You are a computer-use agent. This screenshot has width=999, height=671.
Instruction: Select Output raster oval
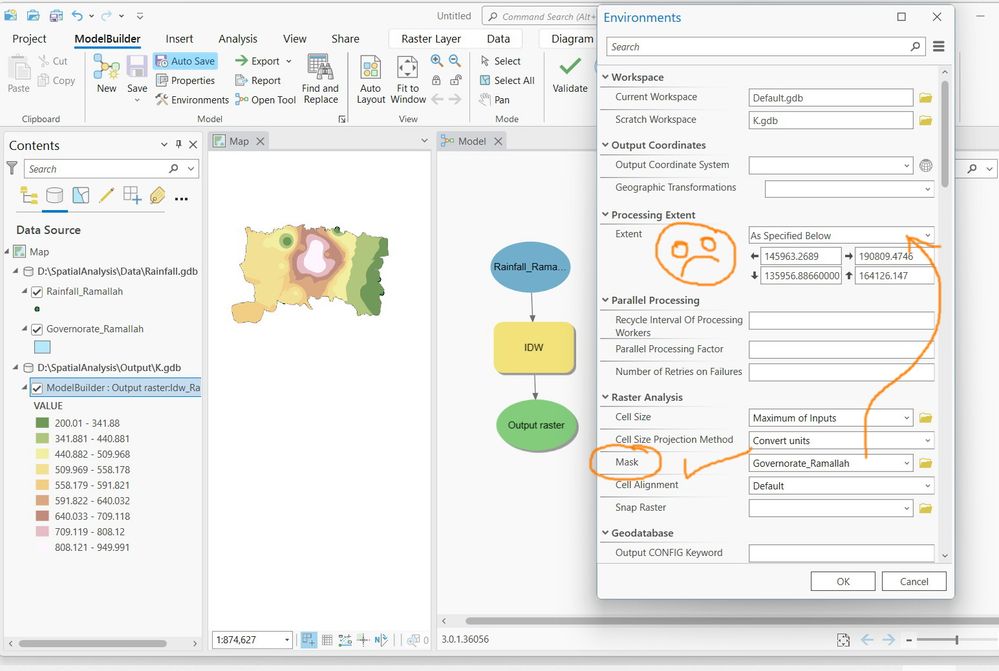click(536, 426)
